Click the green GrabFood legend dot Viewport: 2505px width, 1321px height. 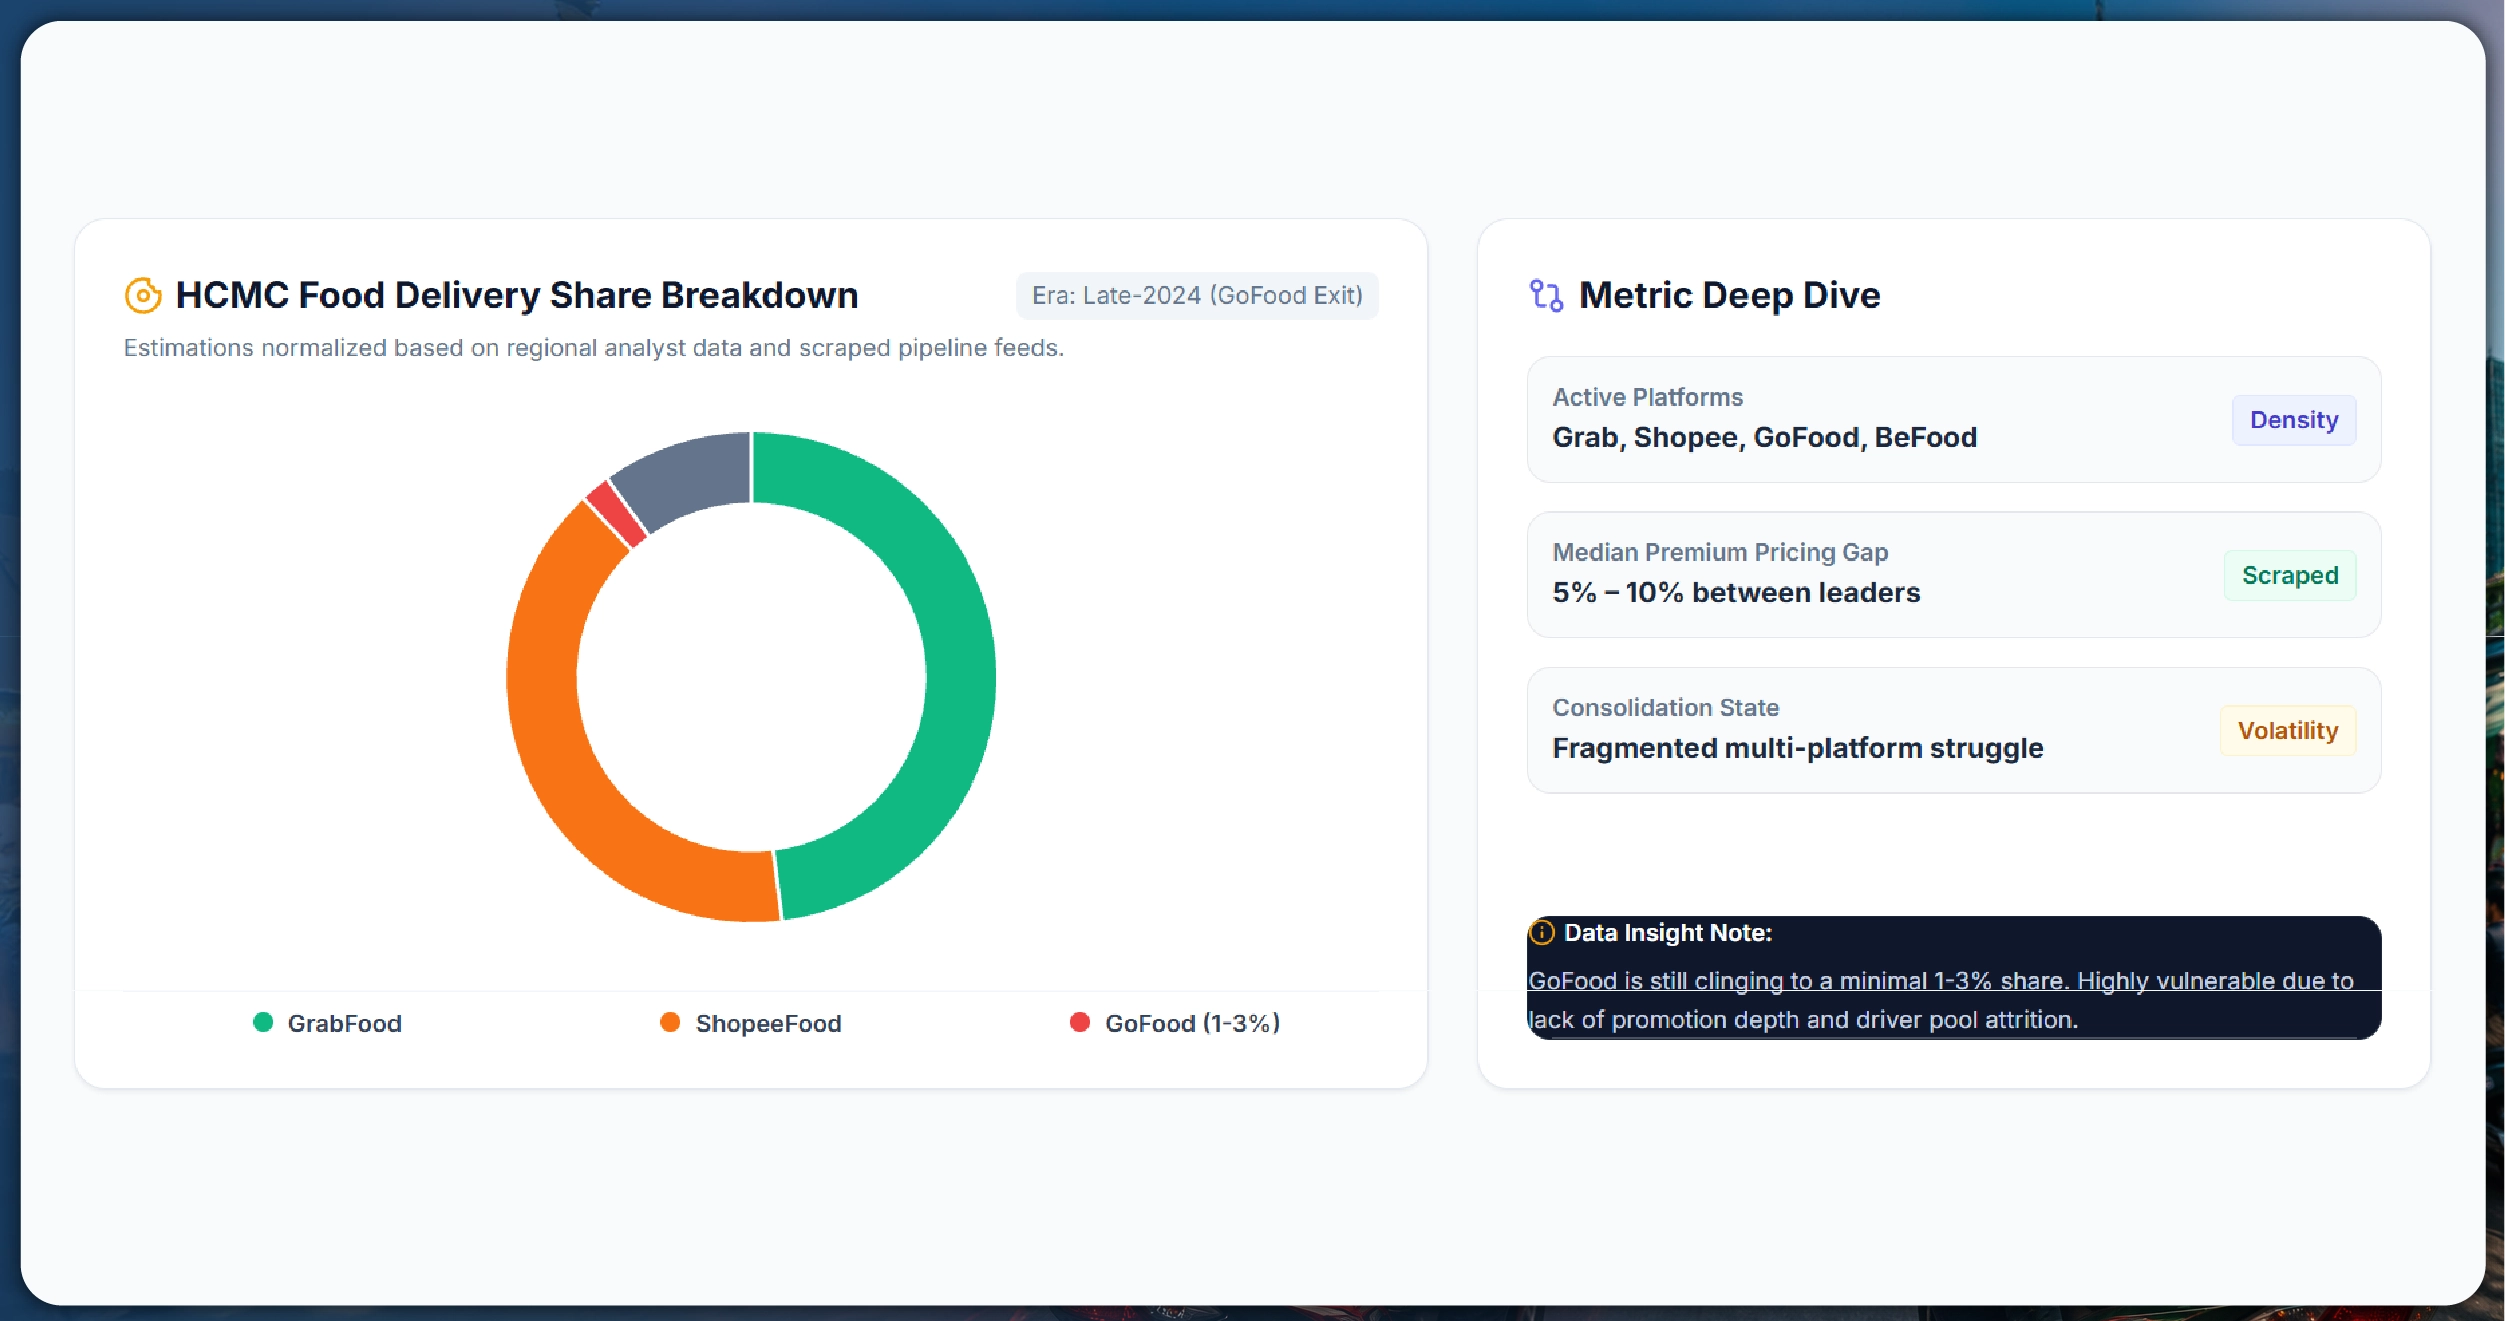click(x=263, y=1022)
